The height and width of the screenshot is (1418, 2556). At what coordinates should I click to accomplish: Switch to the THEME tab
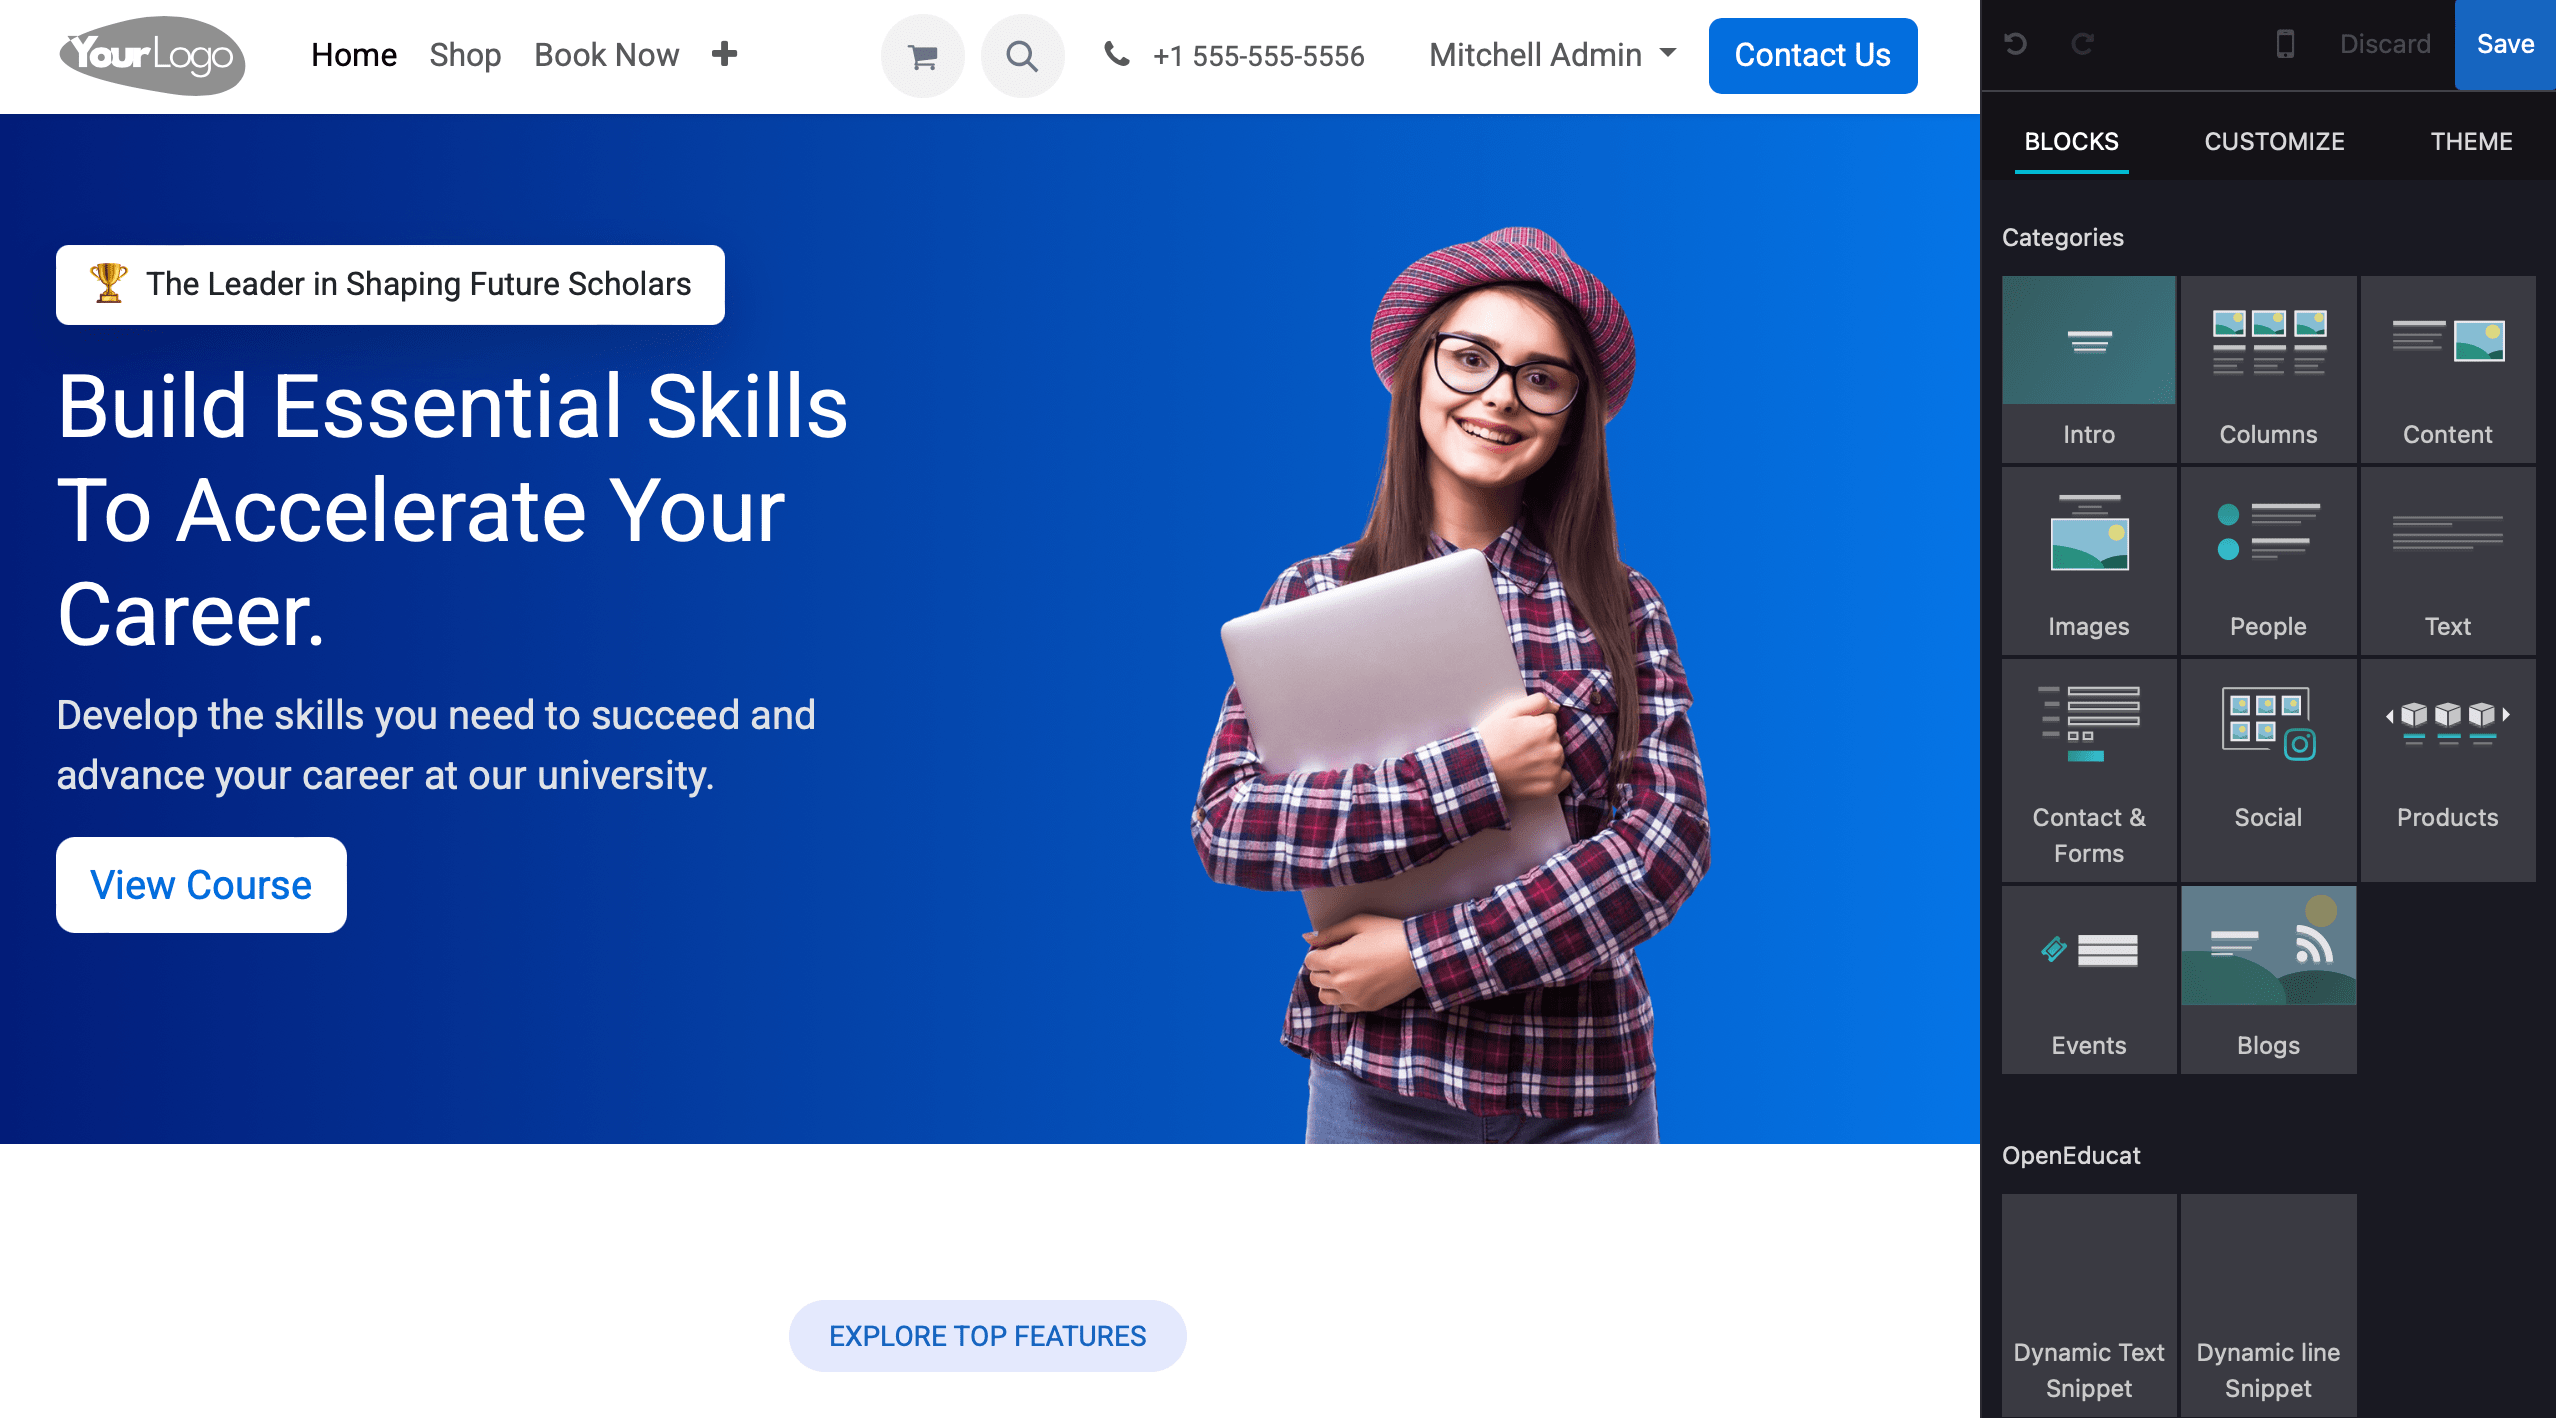(x=2471, y=141)
